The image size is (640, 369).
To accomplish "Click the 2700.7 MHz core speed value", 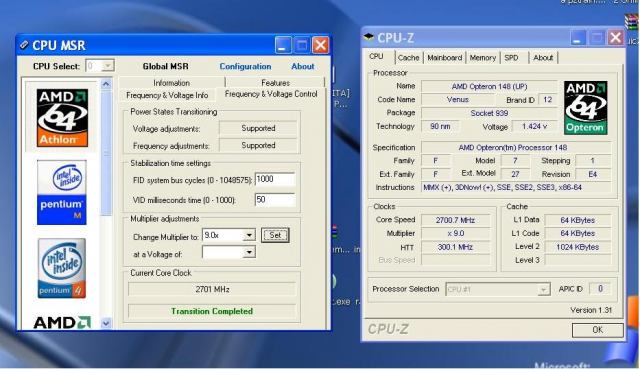I will tap(455, 220).
